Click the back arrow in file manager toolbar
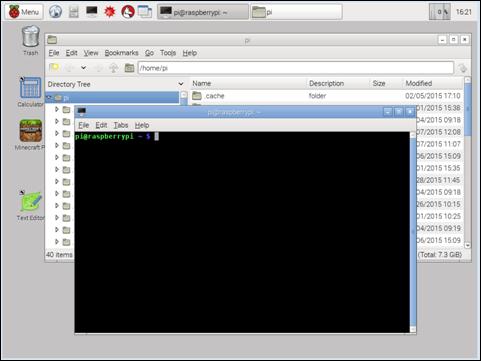Screen dimensions: 481x361 click(x=69, y=68)
